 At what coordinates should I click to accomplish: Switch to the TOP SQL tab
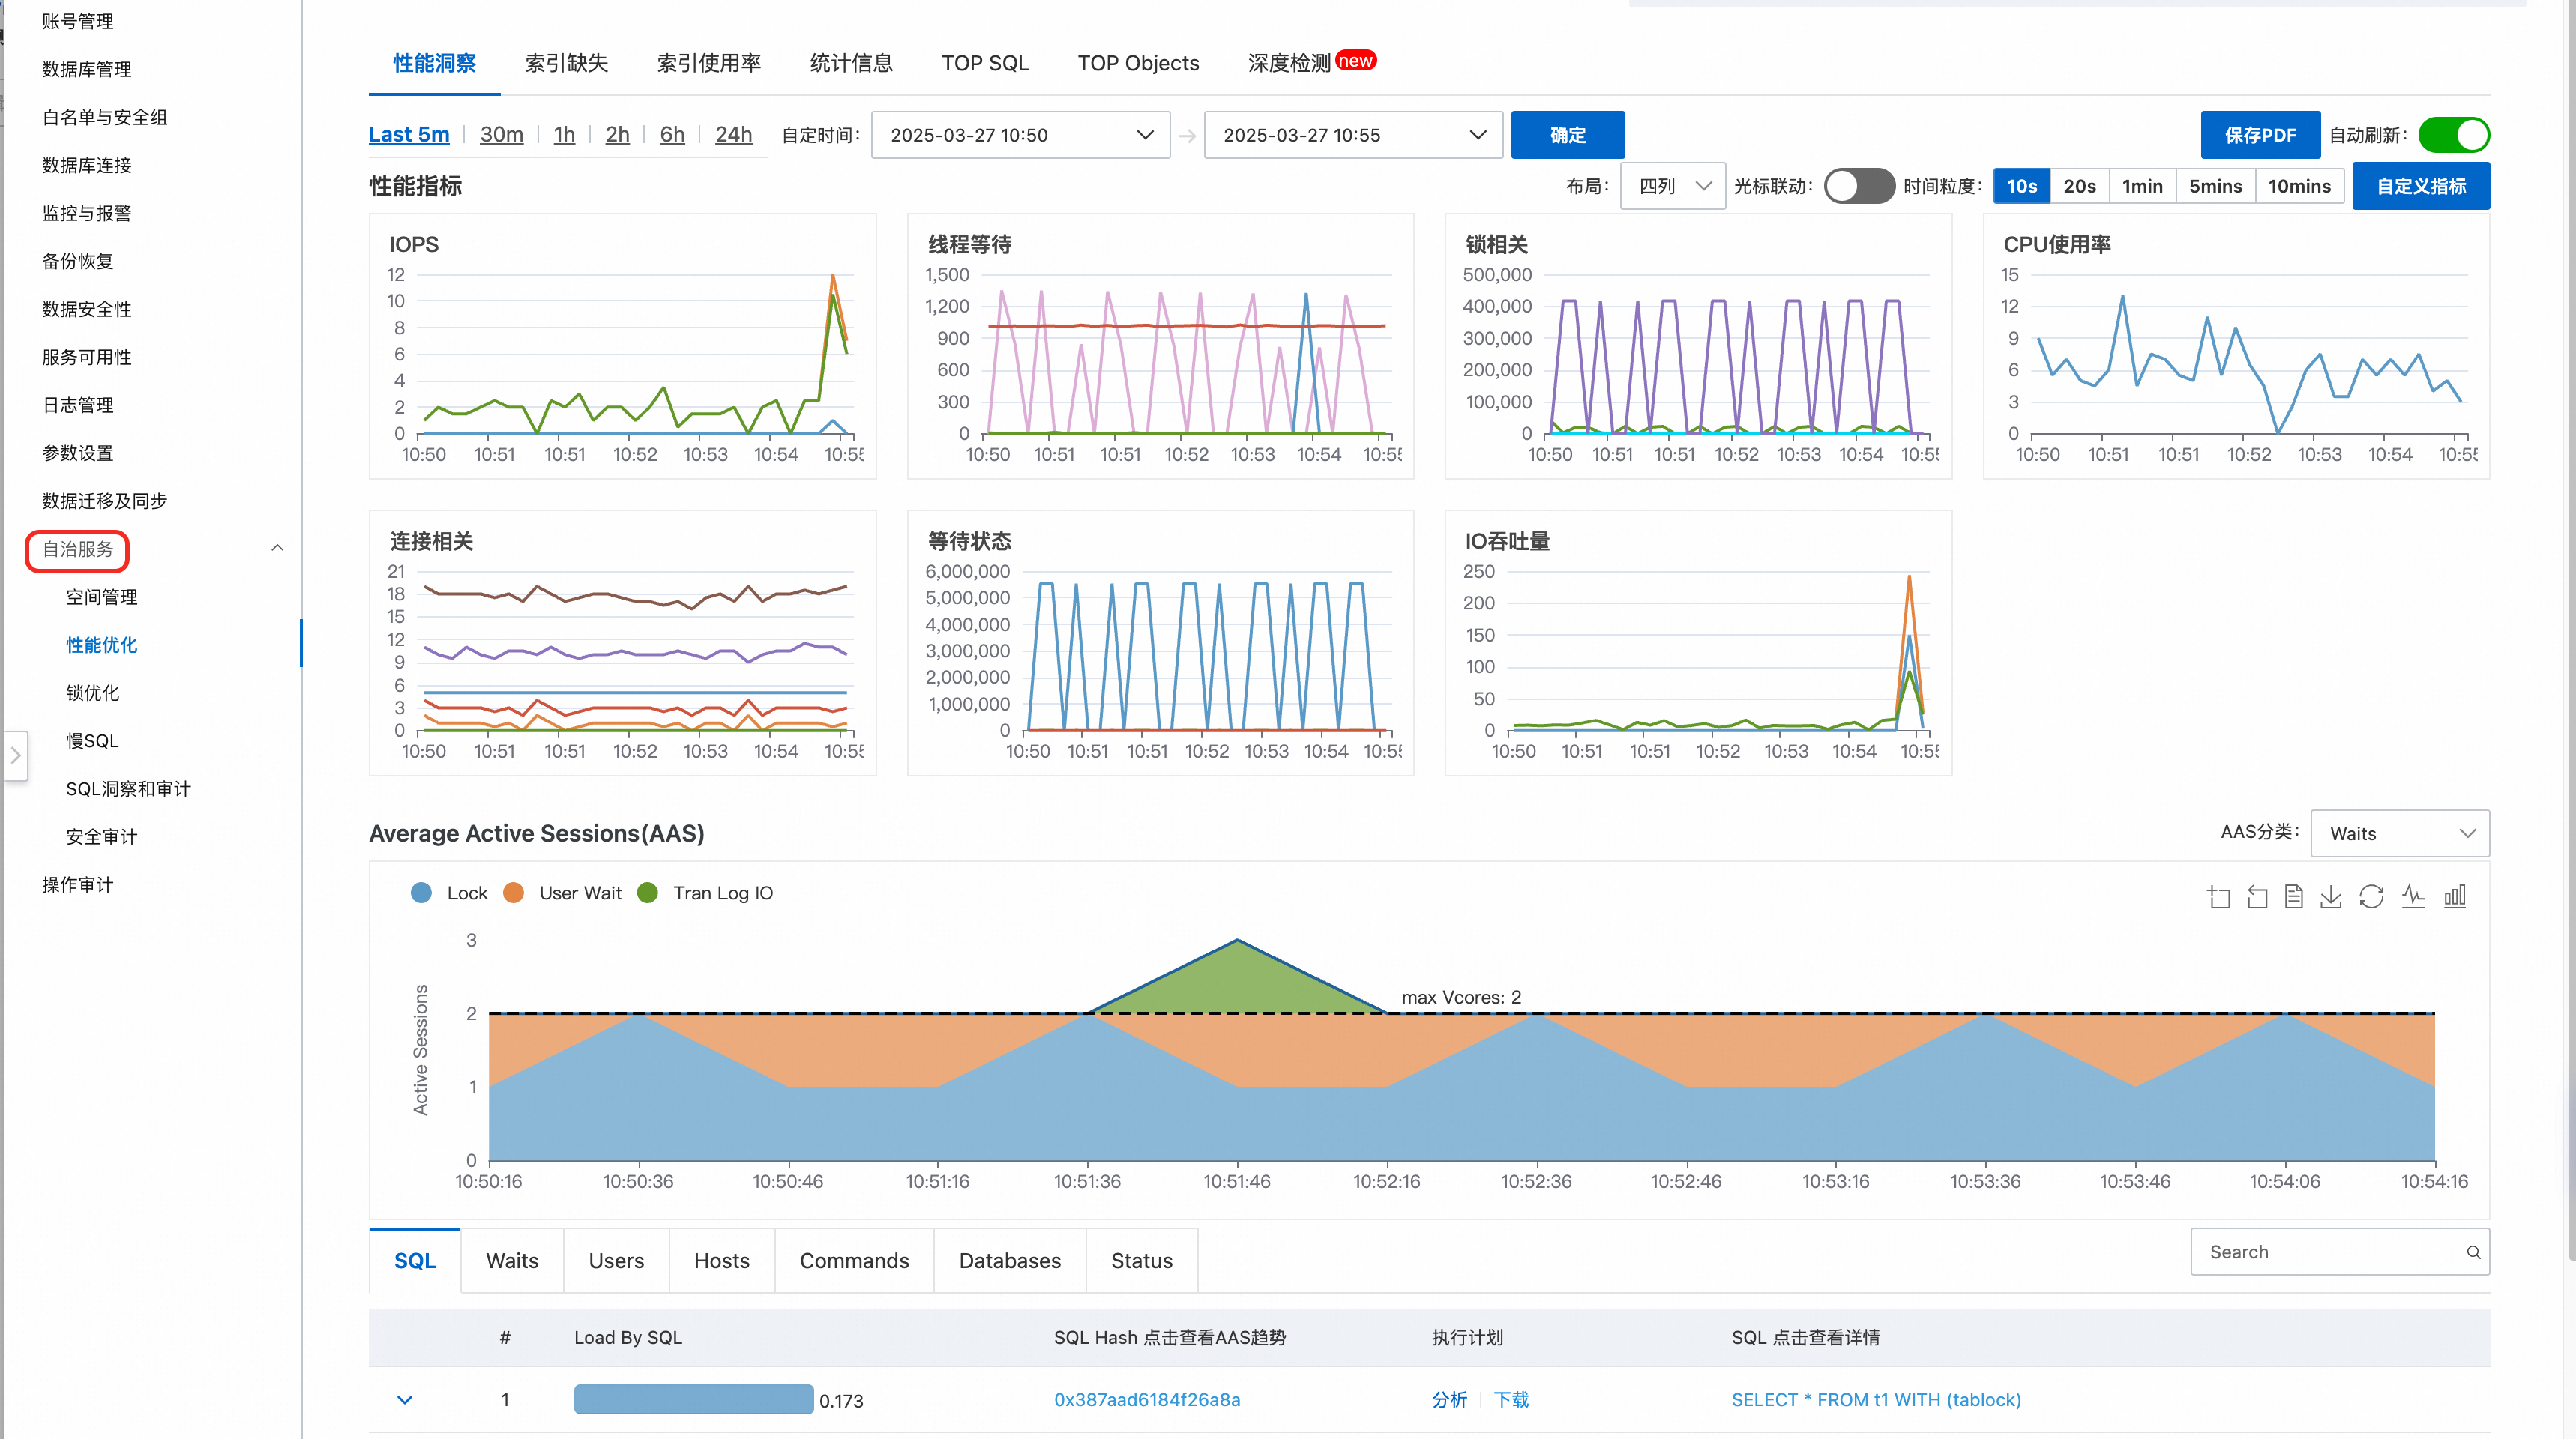(x=985, y=63)
